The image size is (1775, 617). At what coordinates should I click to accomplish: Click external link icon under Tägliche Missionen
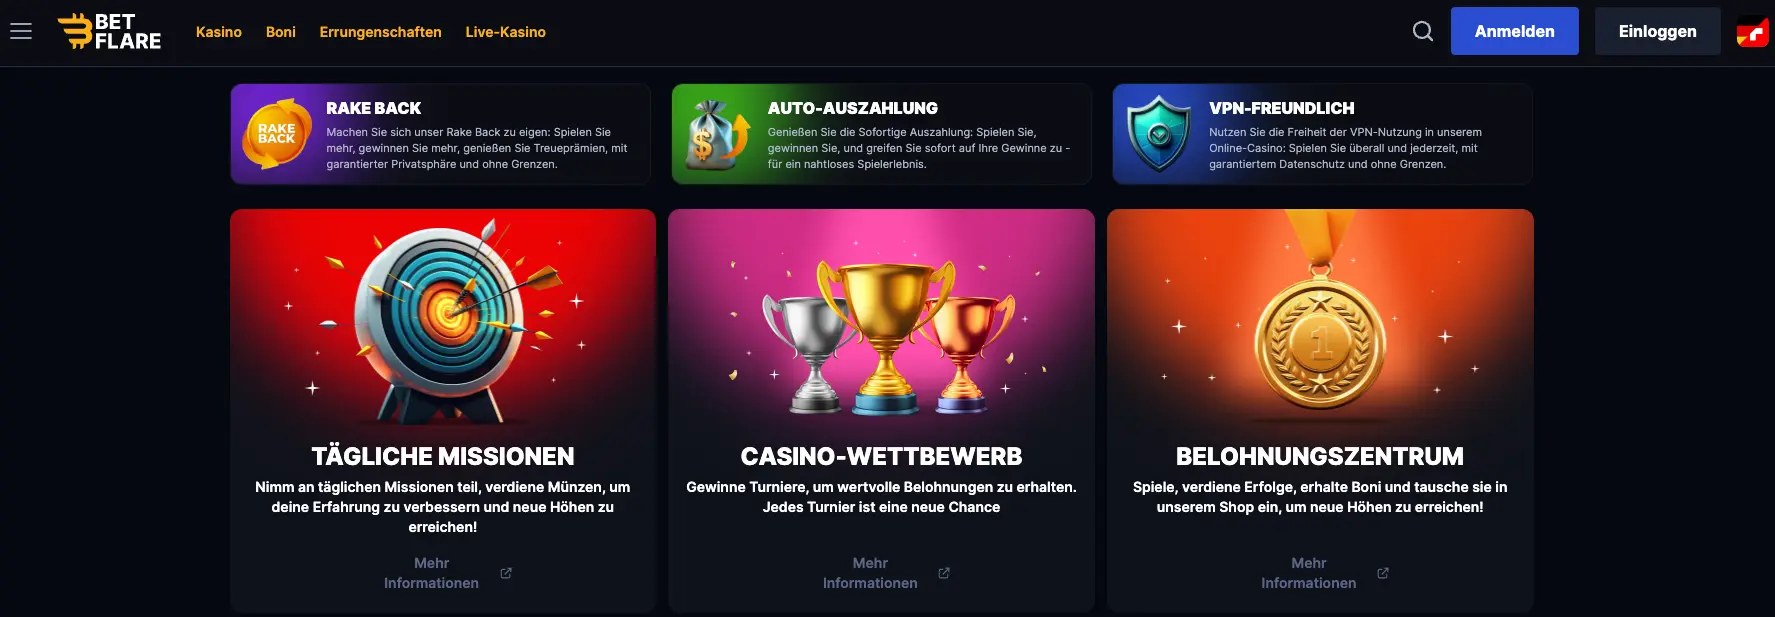[x=506, y=573]
